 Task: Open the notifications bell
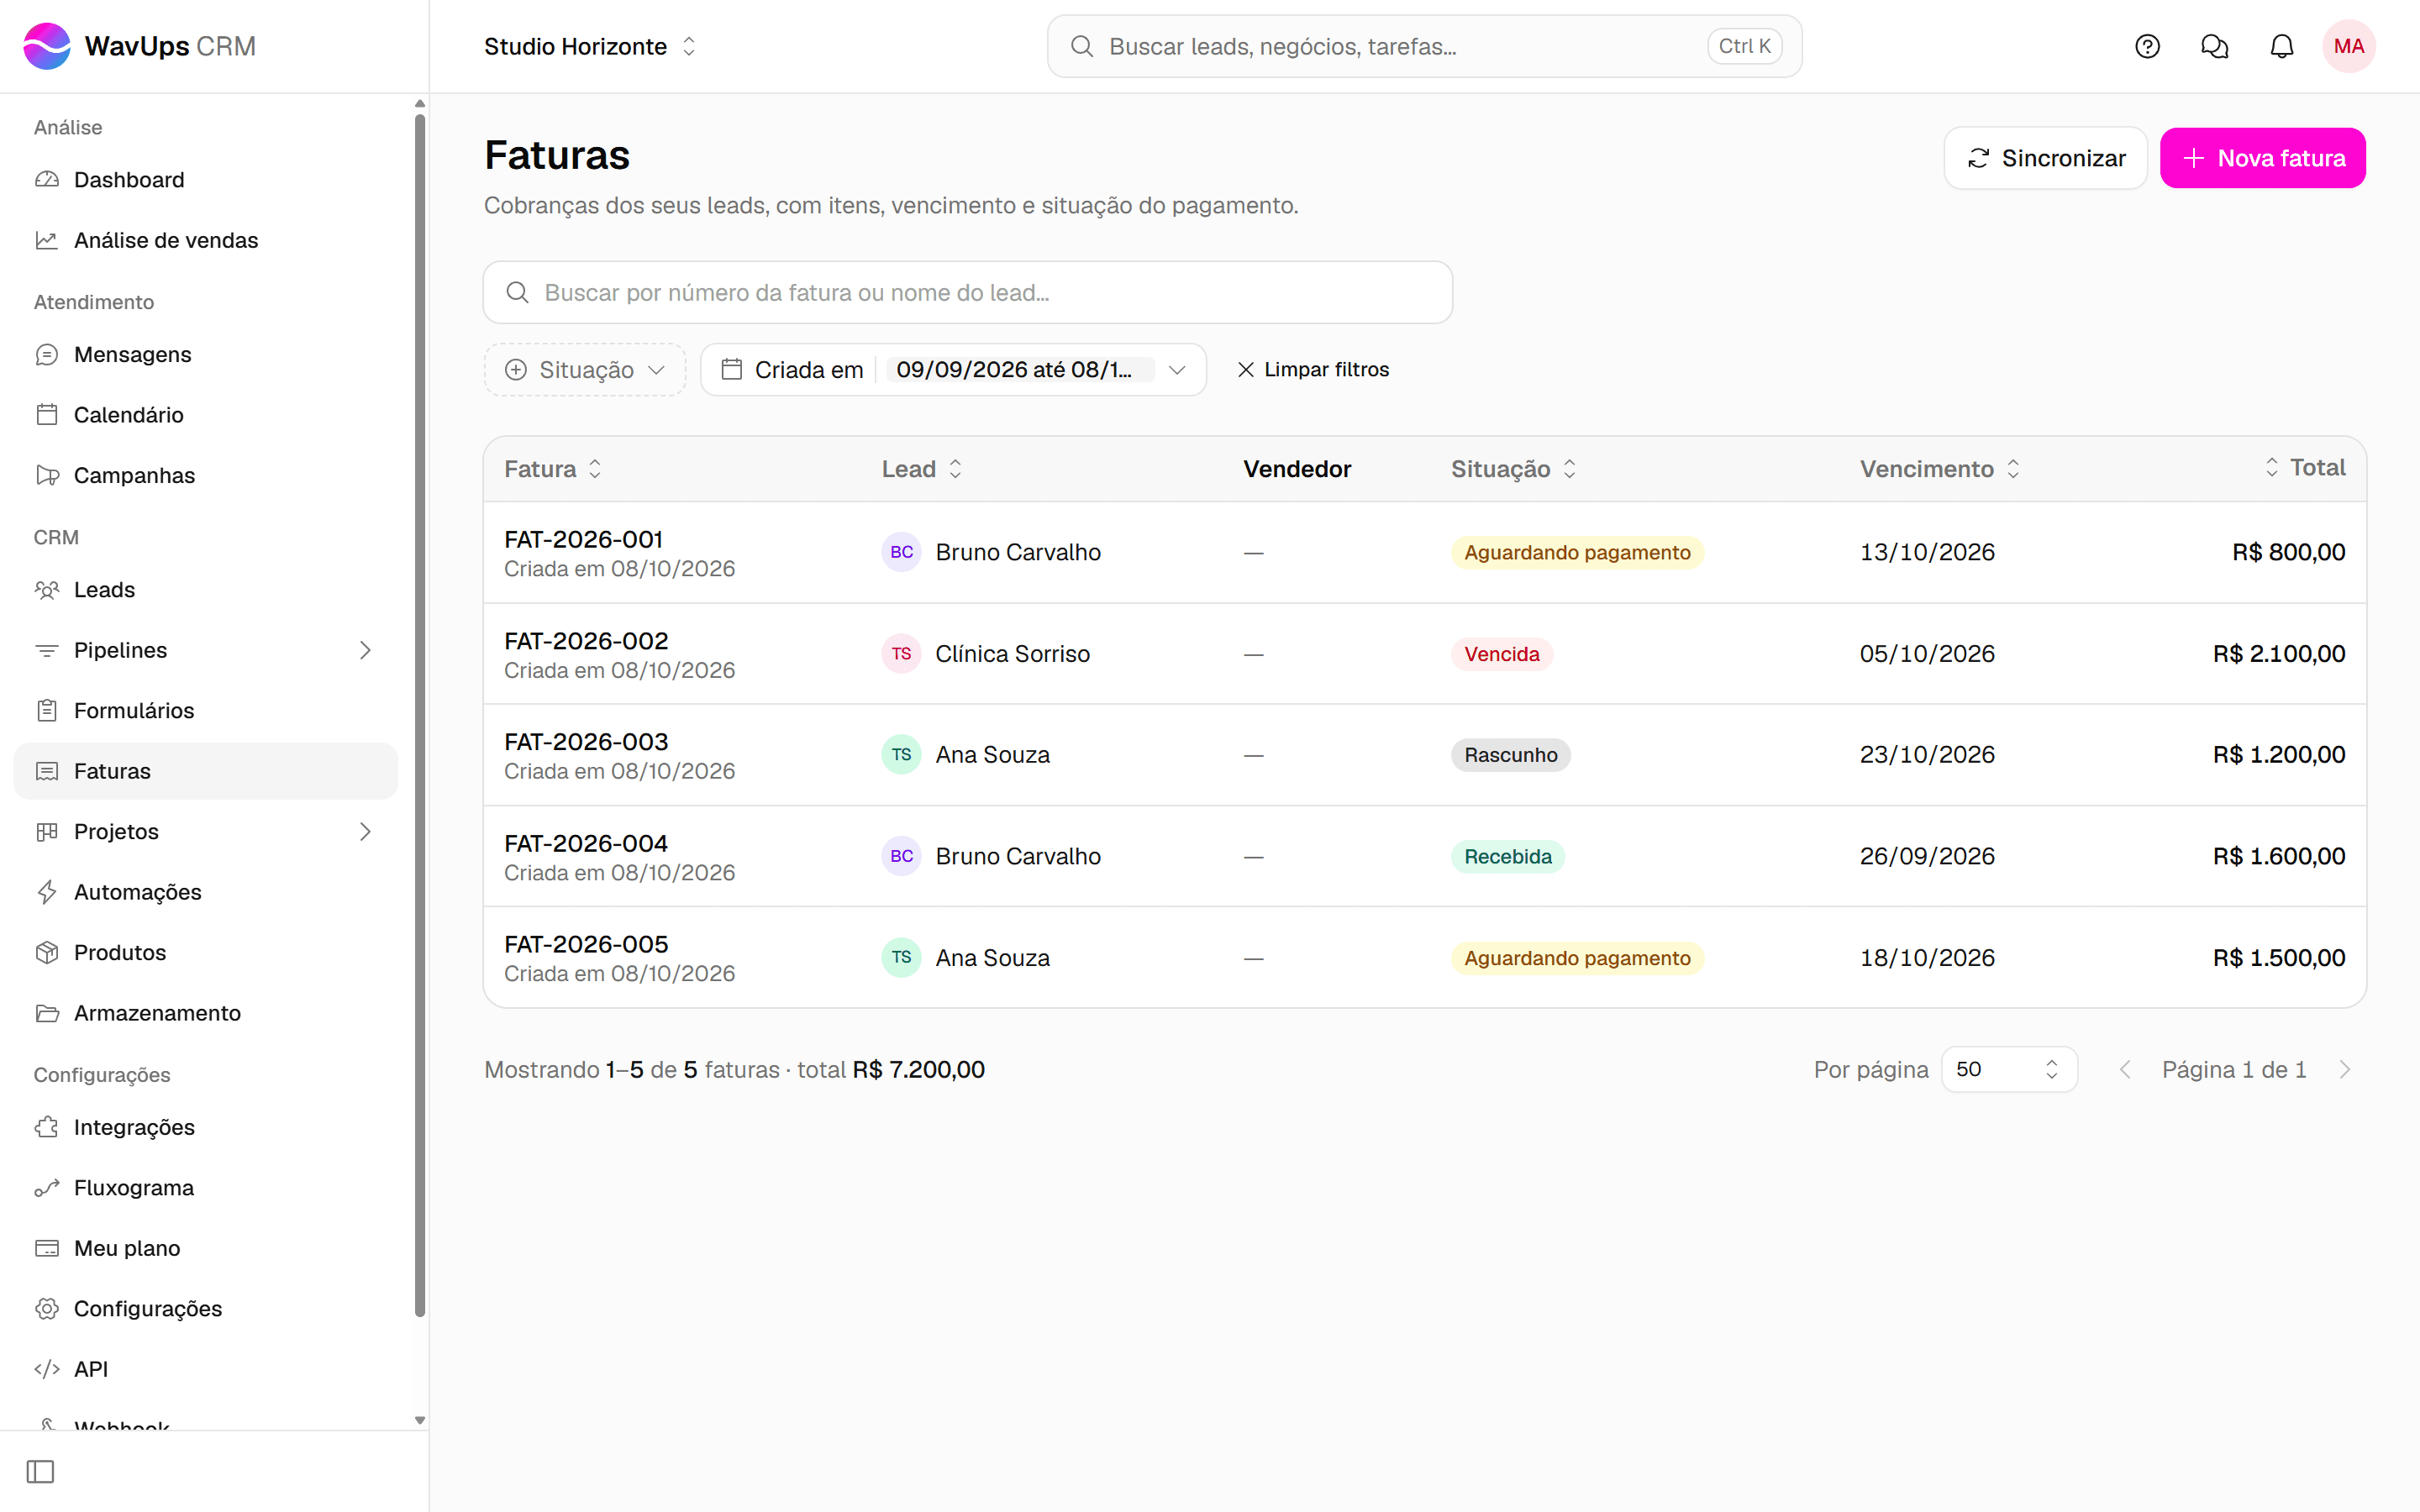point(2282,46)
